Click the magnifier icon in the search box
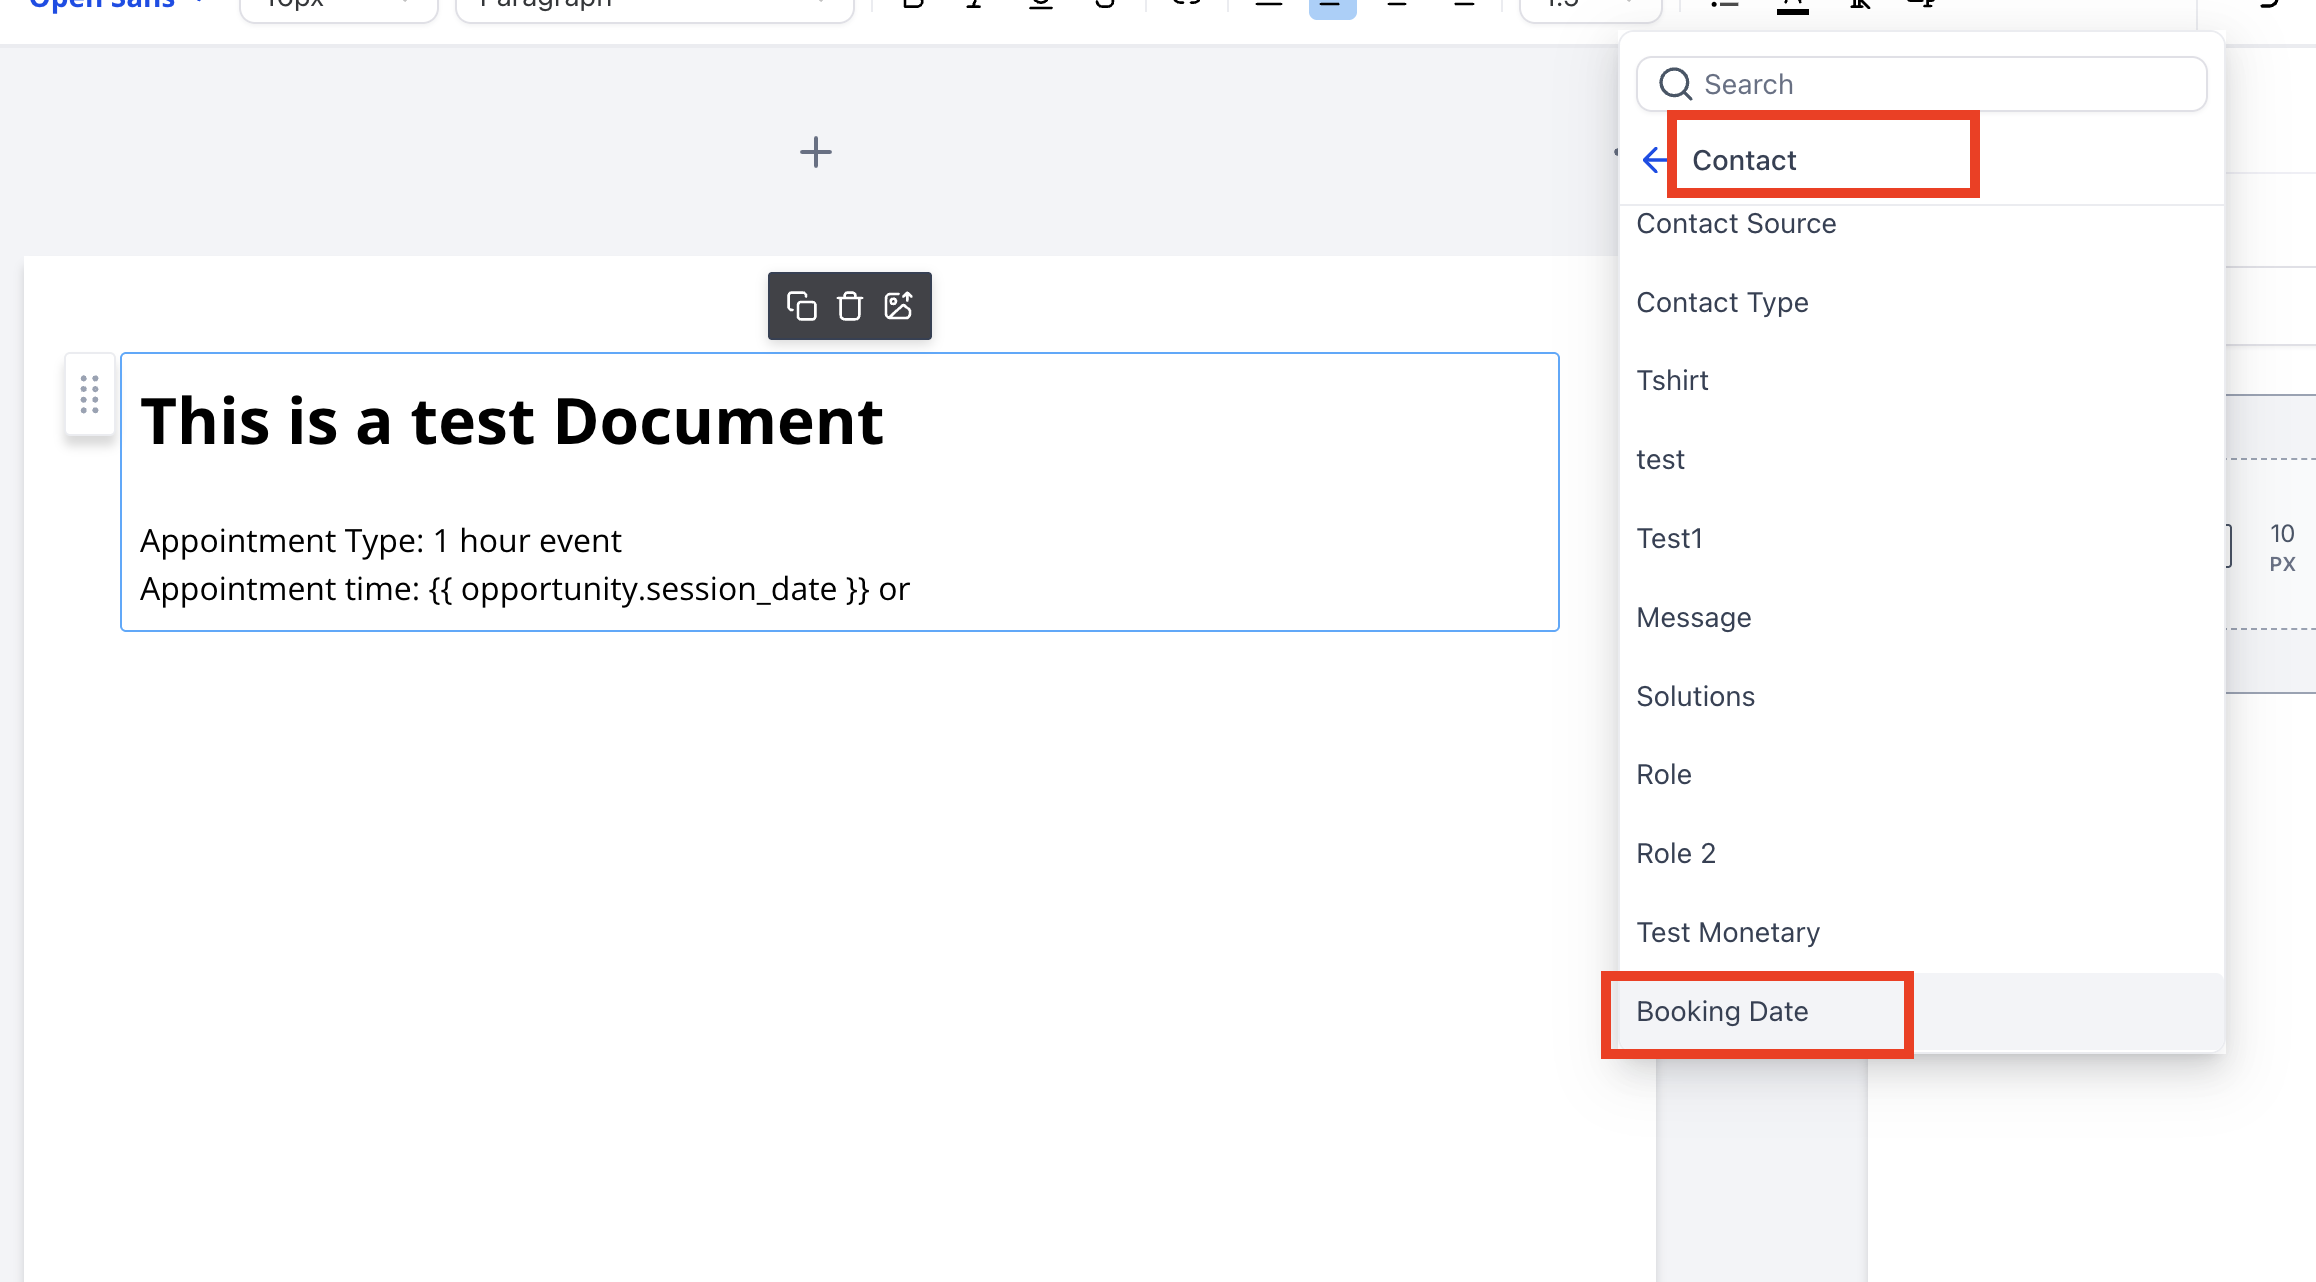 1675,85
